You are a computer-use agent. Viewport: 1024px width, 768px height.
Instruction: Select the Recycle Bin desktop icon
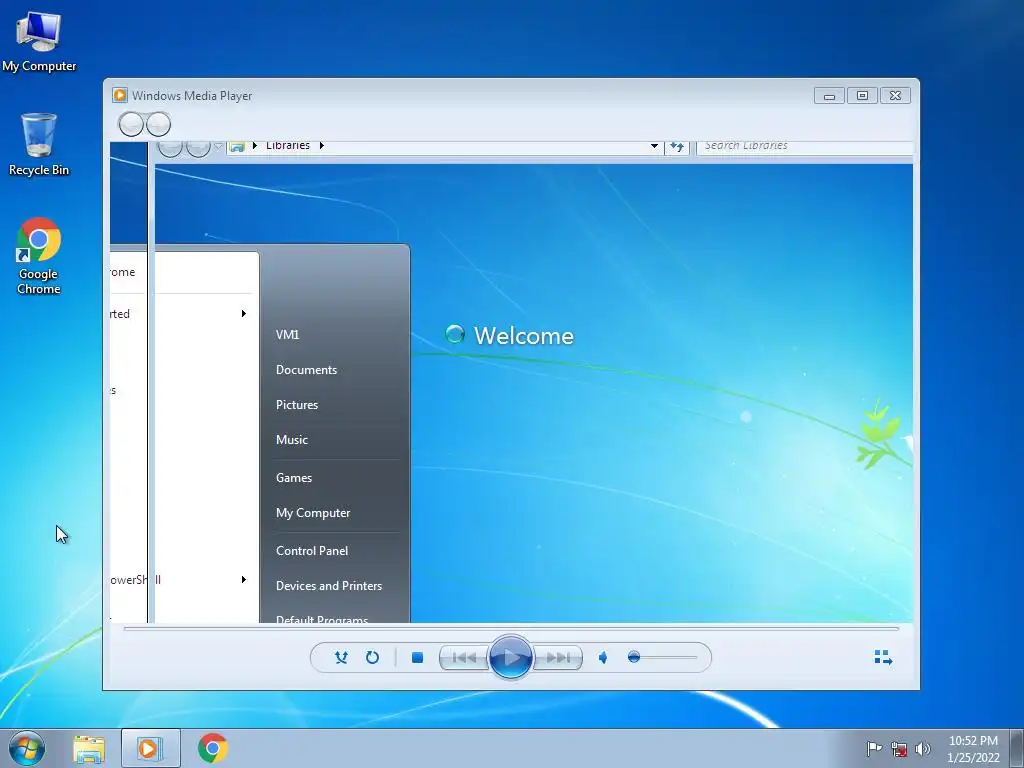coord(39,145)
